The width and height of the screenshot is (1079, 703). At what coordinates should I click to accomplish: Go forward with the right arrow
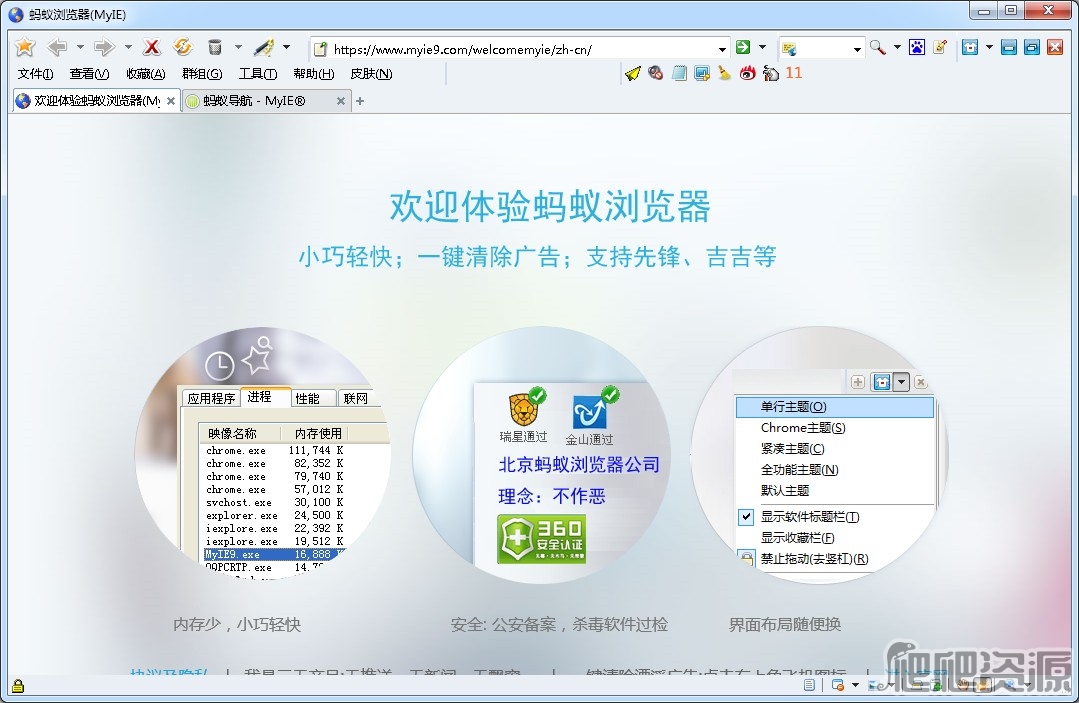tap(104, 47)
